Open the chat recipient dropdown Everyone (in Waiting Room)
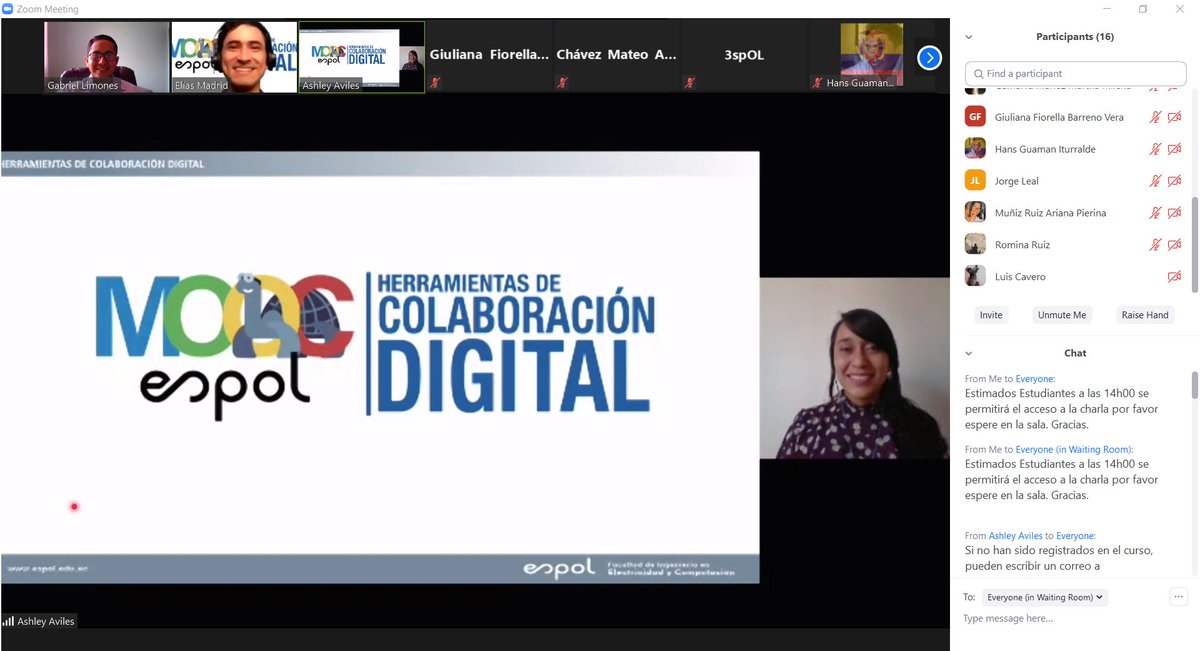The width and height of the screenshot is (1200, 651). point(1045,597)
